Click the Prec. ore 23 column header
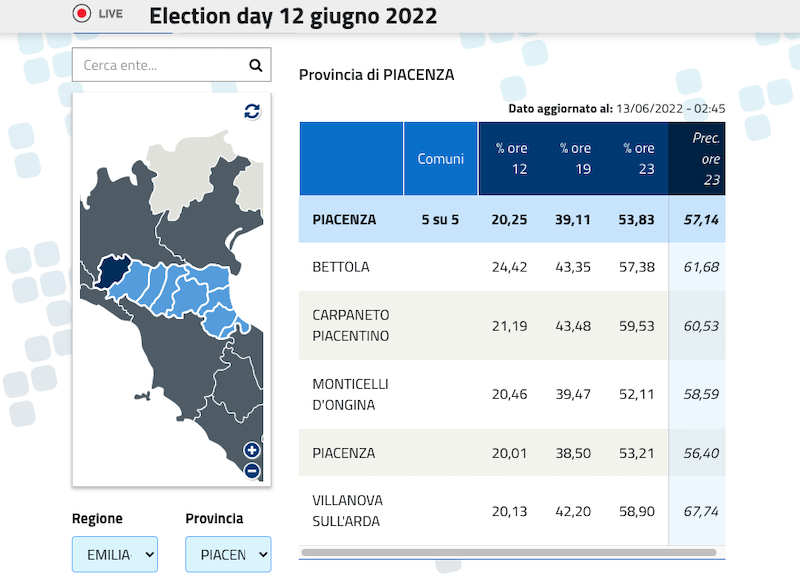800x587 pixels. click(x=706, y=159)
